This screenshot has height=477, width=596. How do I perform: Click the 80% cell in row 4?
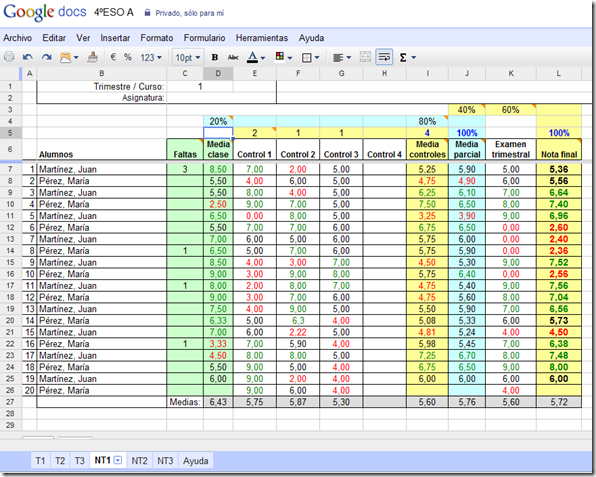coord(427,122)
